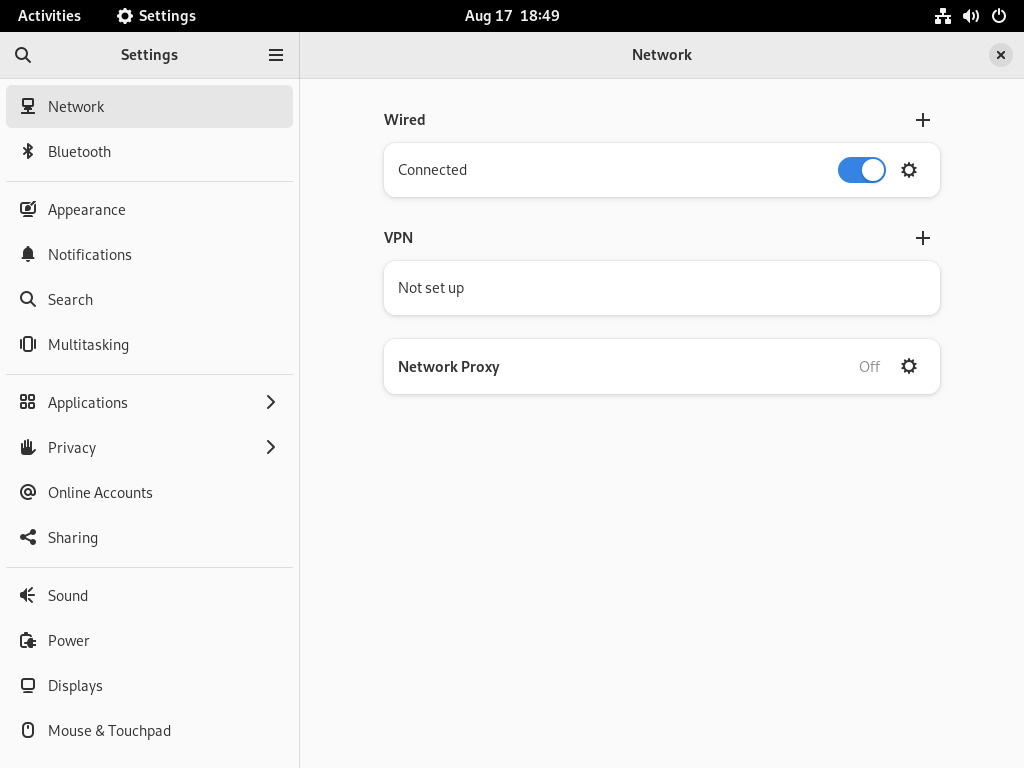Close the Settings window

click(1000, 55)
